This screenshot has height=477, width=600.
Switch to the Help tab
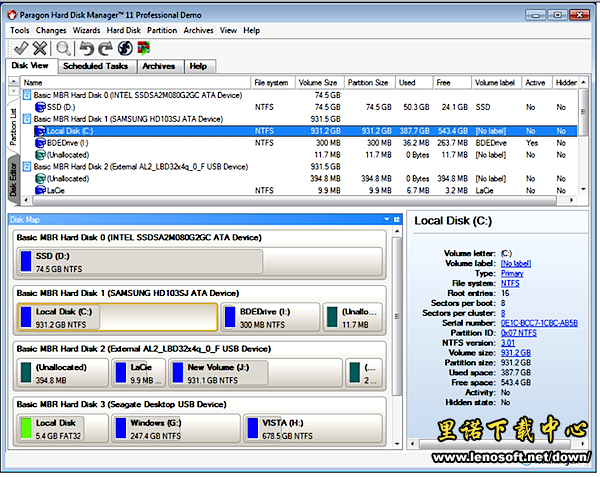tap(198, 66)
